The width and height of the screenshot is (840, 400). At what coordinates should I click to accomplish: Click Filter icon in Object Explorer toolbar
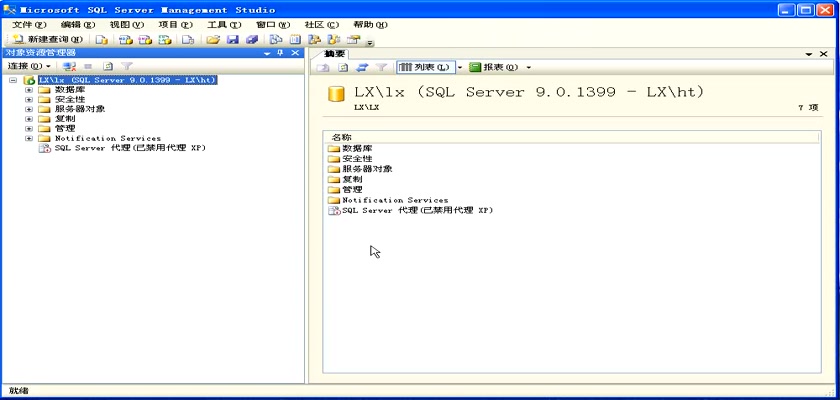pyautogui.click(x=126, y=66)
